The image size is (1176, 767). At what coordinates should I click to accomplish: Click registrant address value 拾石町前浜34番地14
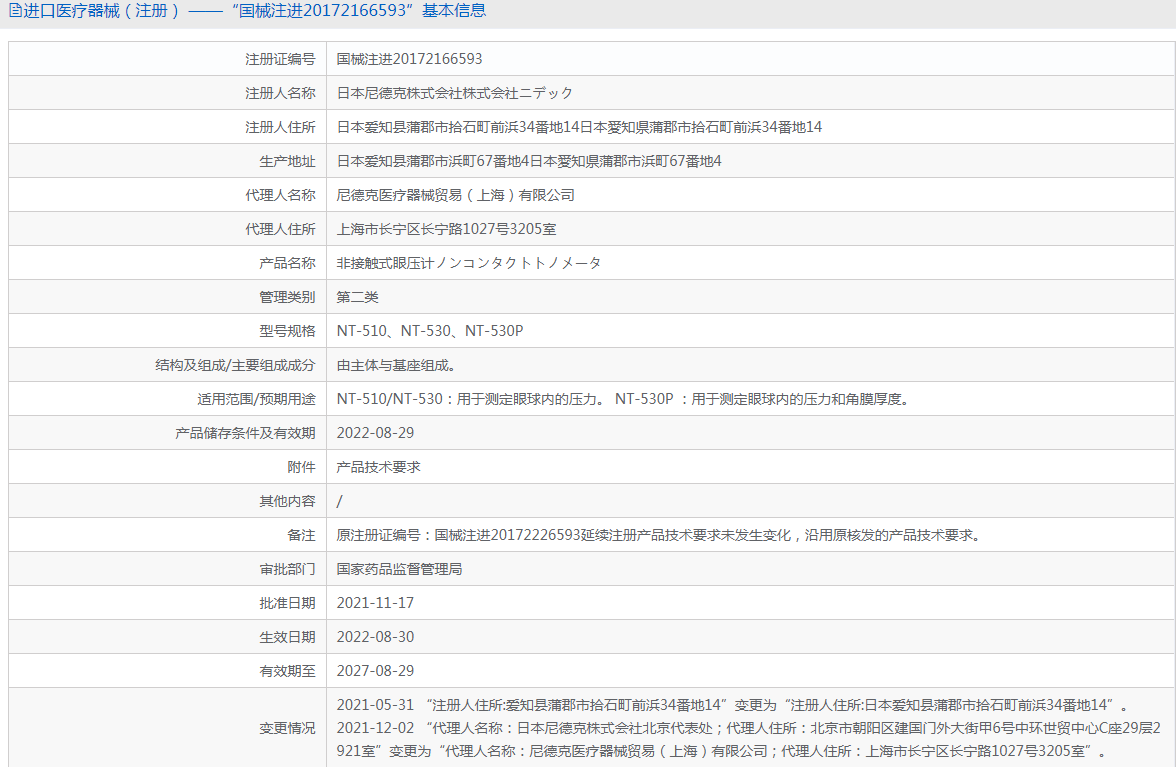579,127
